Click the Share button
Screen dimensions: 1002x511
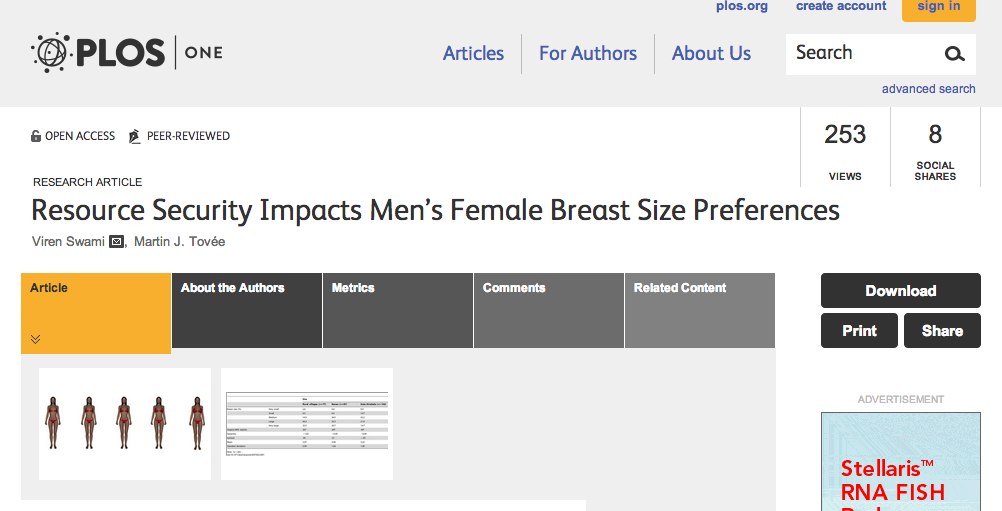(942, 330)
